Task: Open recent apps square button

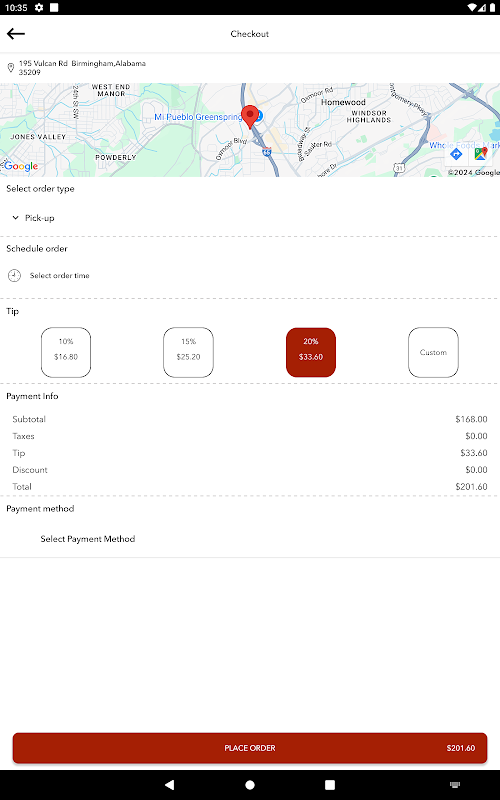Action: tap(330, 785)
